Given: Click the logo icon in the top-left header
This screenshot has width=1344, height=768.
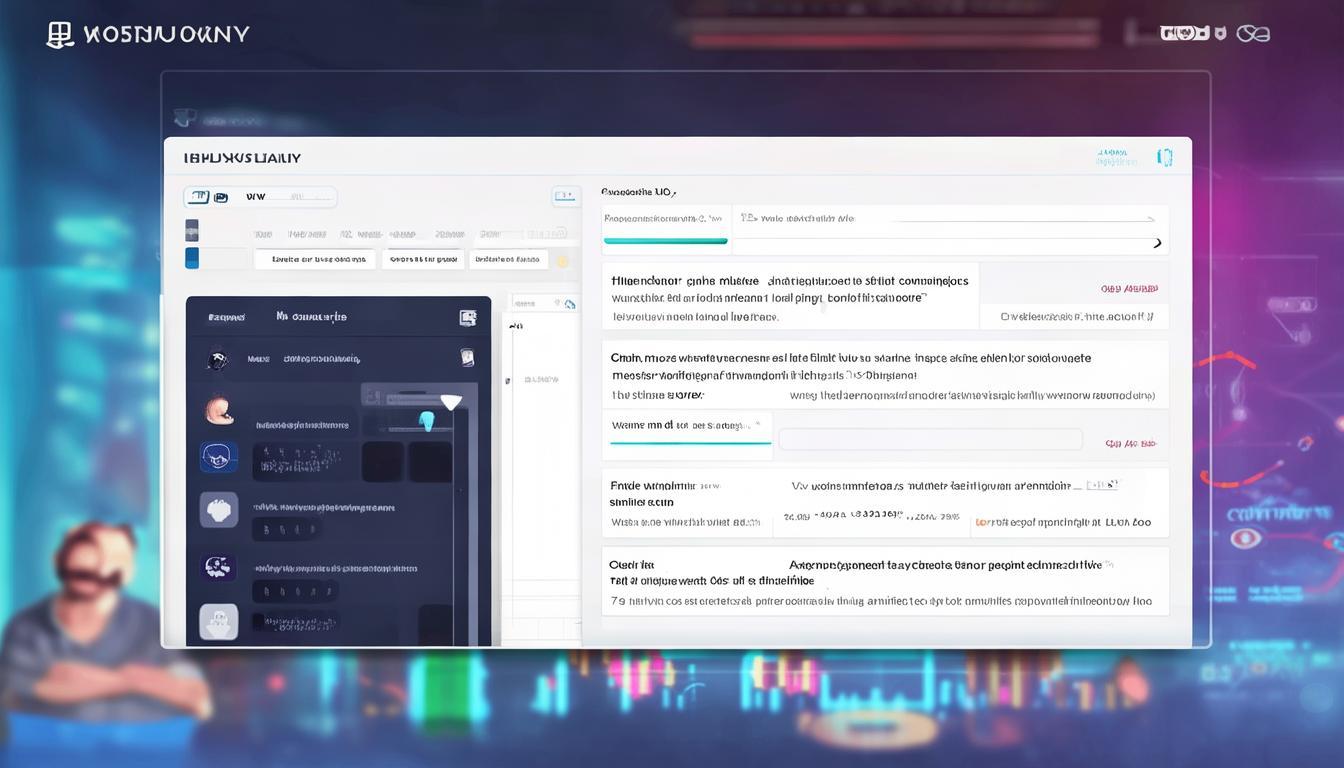Looking at the screenshot, I should click(60, 35).
